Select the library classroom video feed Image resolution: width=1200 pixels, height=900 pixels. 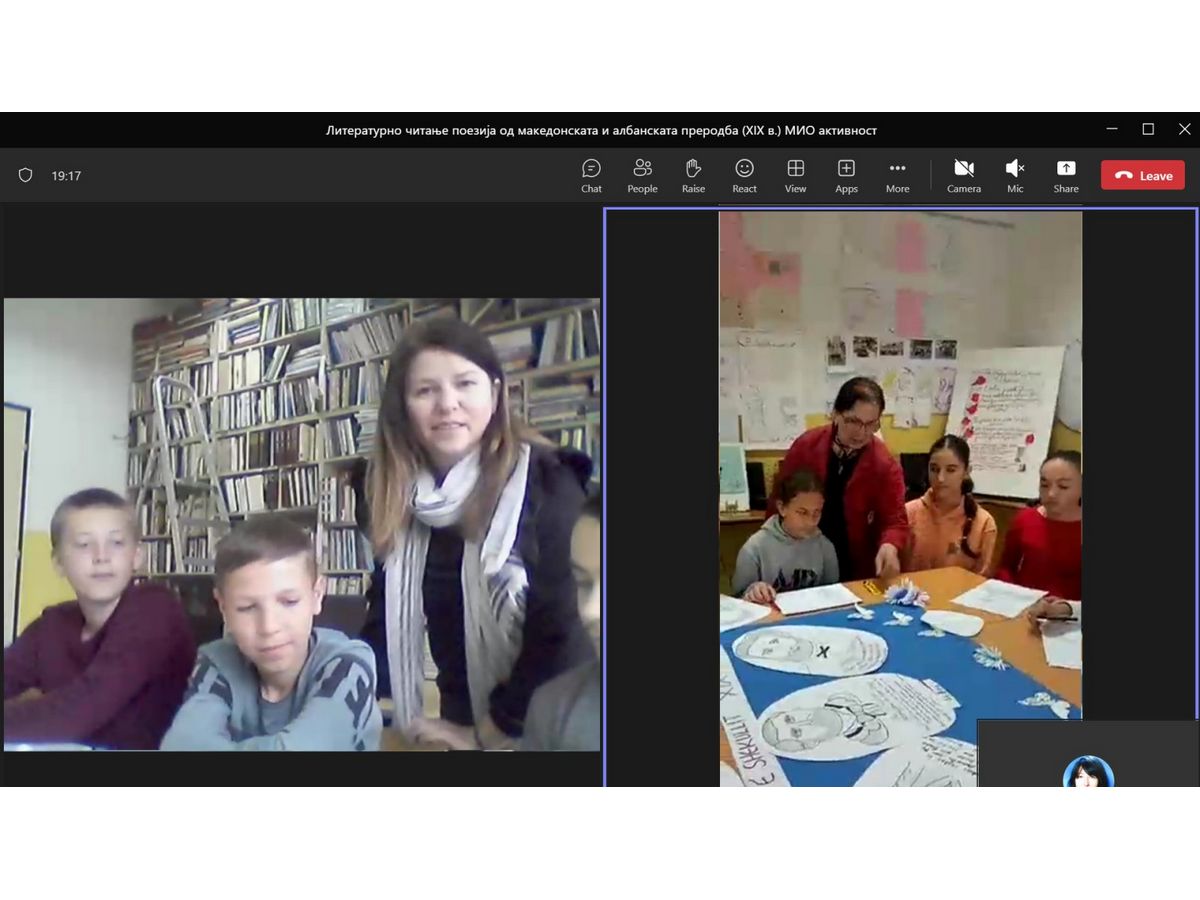point(302,524)
